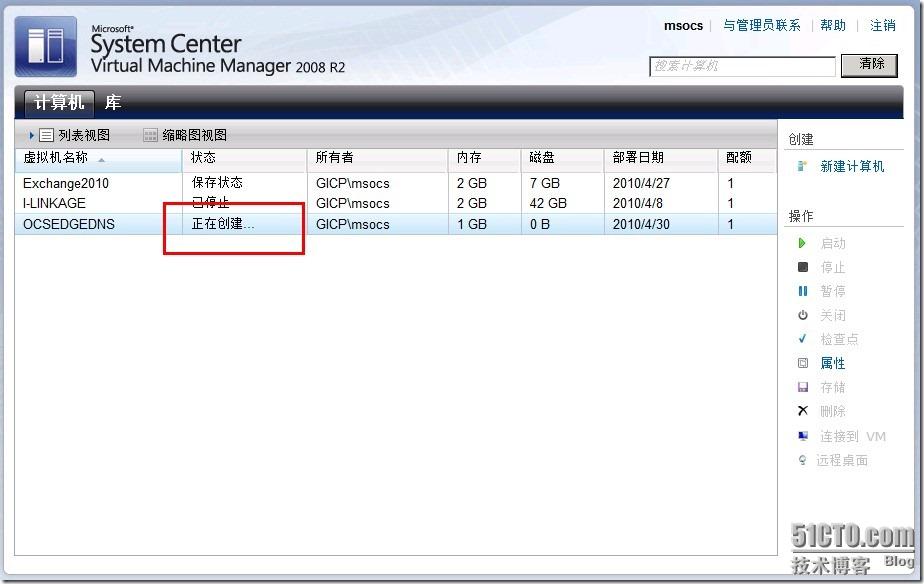This screenshot has height=584, width=924.
Task: Click the 保存状态 status cell
Action: pyautogui.click(x=217, y=183)
